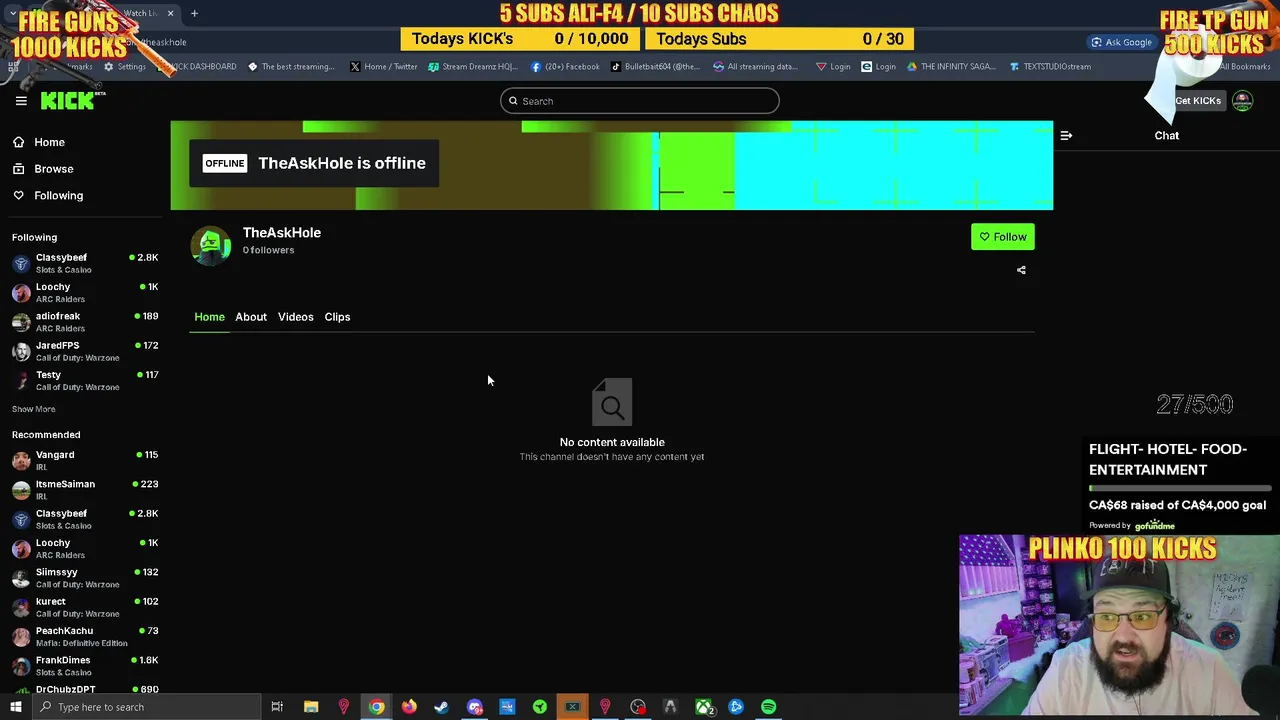Image resolution: width=1280 pixels, height=720 pixels.
Task: Expand Show More under Following
Action: coord(33,409)
